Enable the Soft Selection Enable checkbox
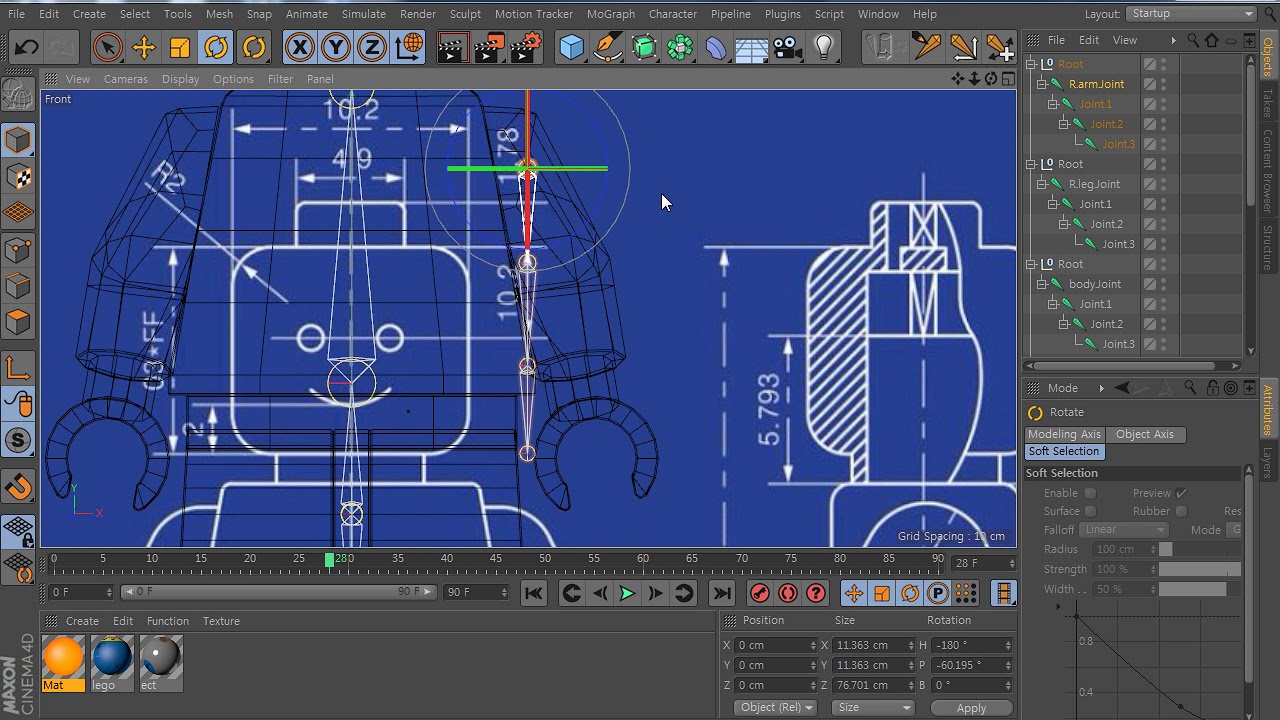The image size is (1280, 720). click(1091, 493)
